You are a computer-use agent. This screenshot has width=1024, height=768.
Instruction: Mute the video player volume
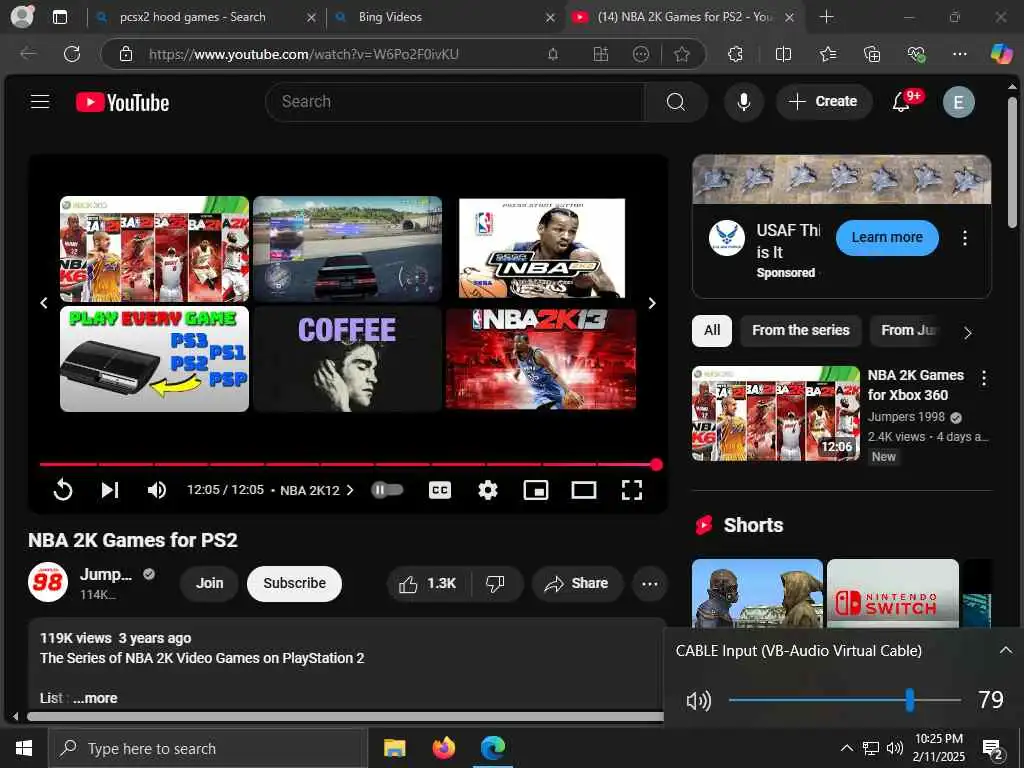[x=157, y=490]
